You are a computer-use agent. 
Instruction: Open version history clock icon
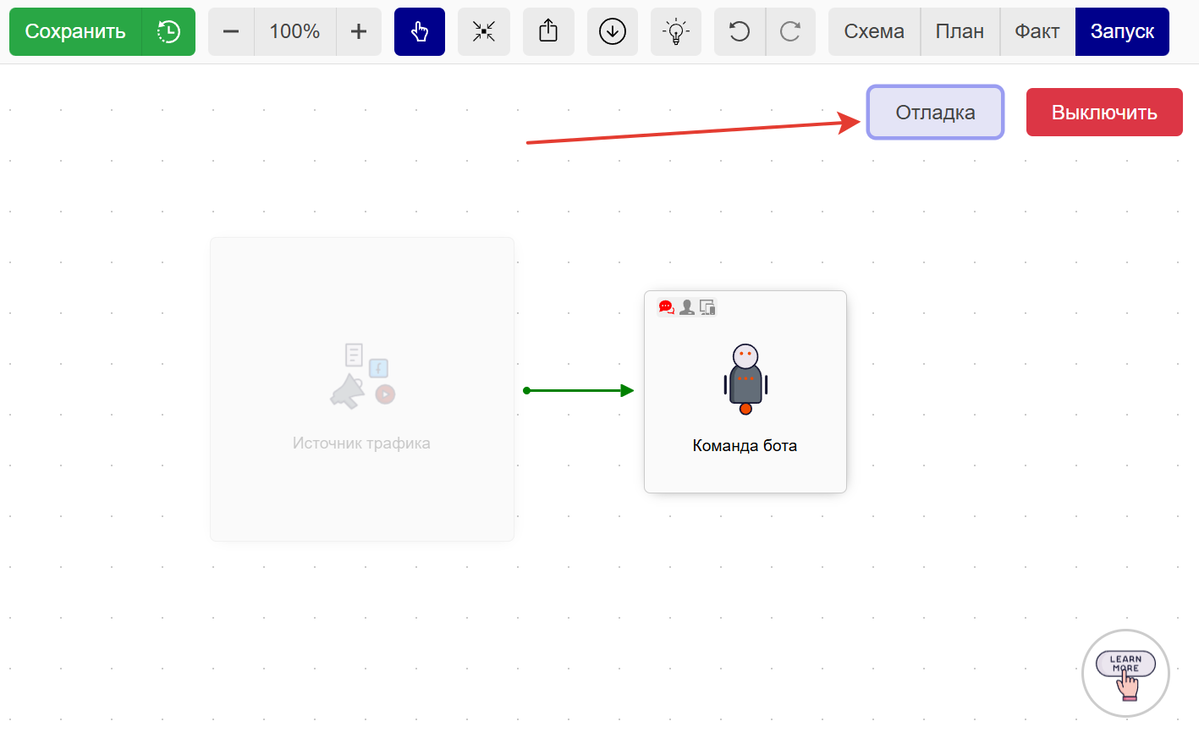[168, 31]
